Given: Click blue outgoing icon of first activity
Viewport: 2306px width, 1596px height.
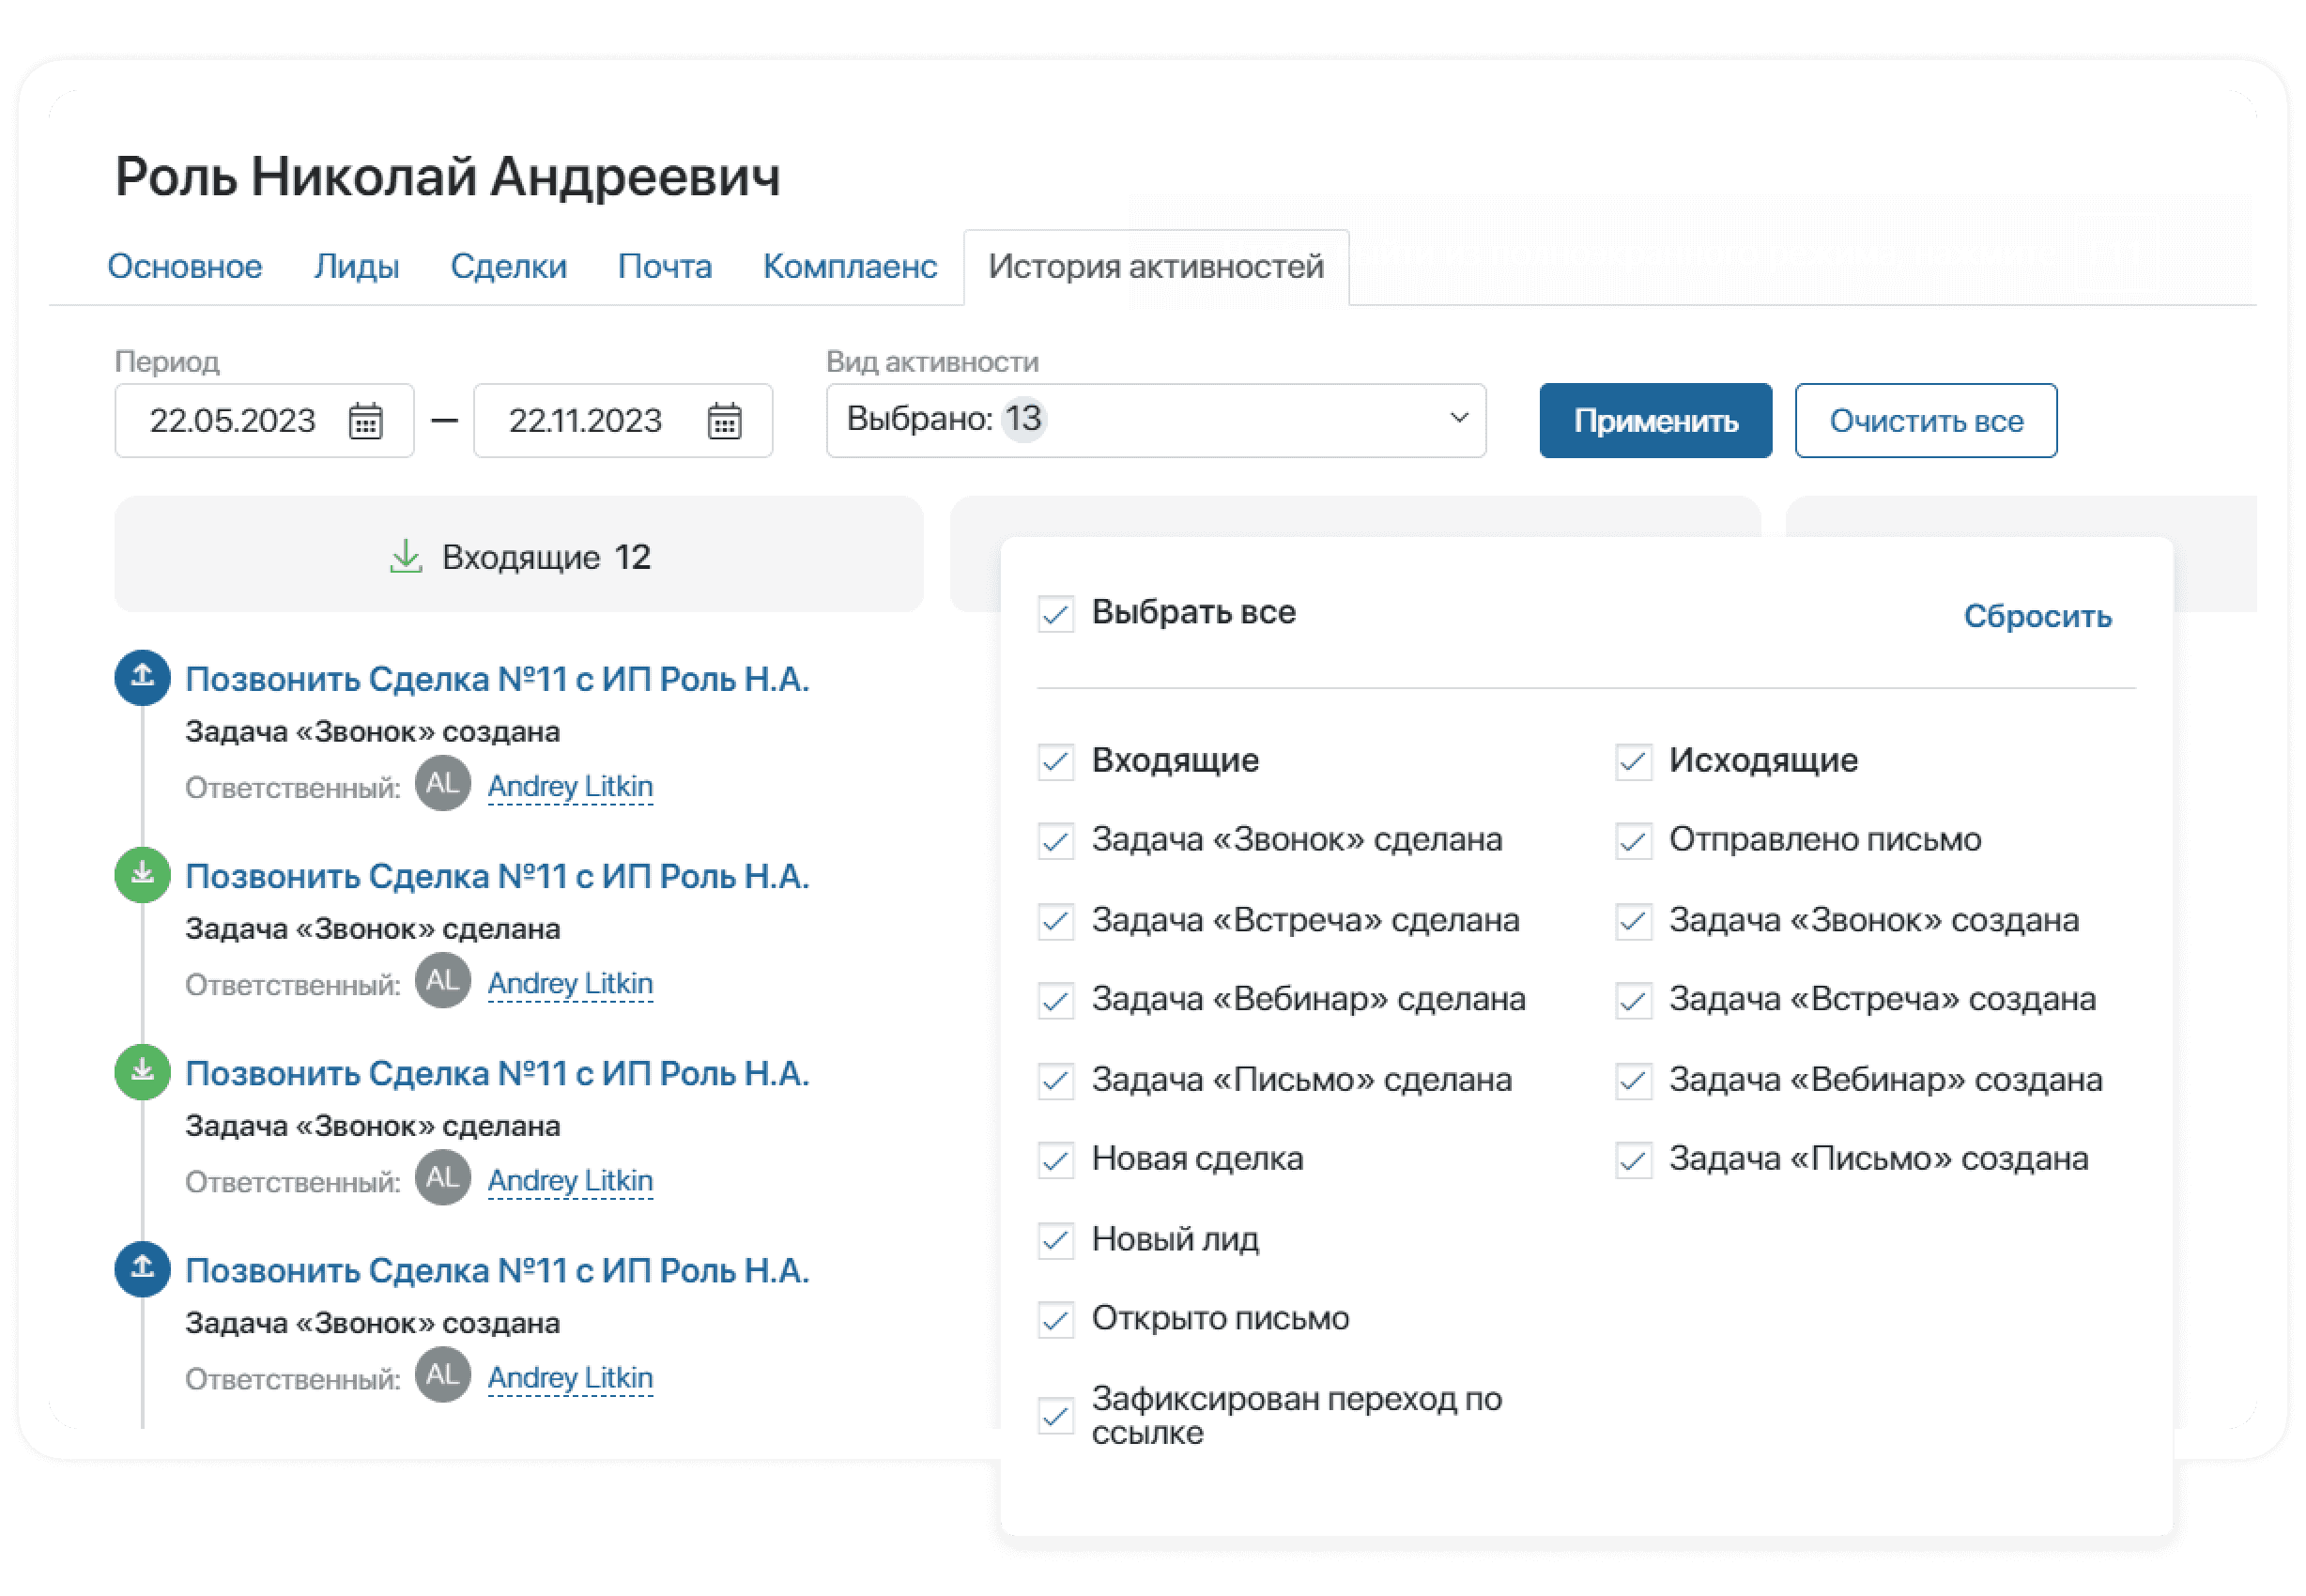Looking at the screenshot, I should [143, 678].
